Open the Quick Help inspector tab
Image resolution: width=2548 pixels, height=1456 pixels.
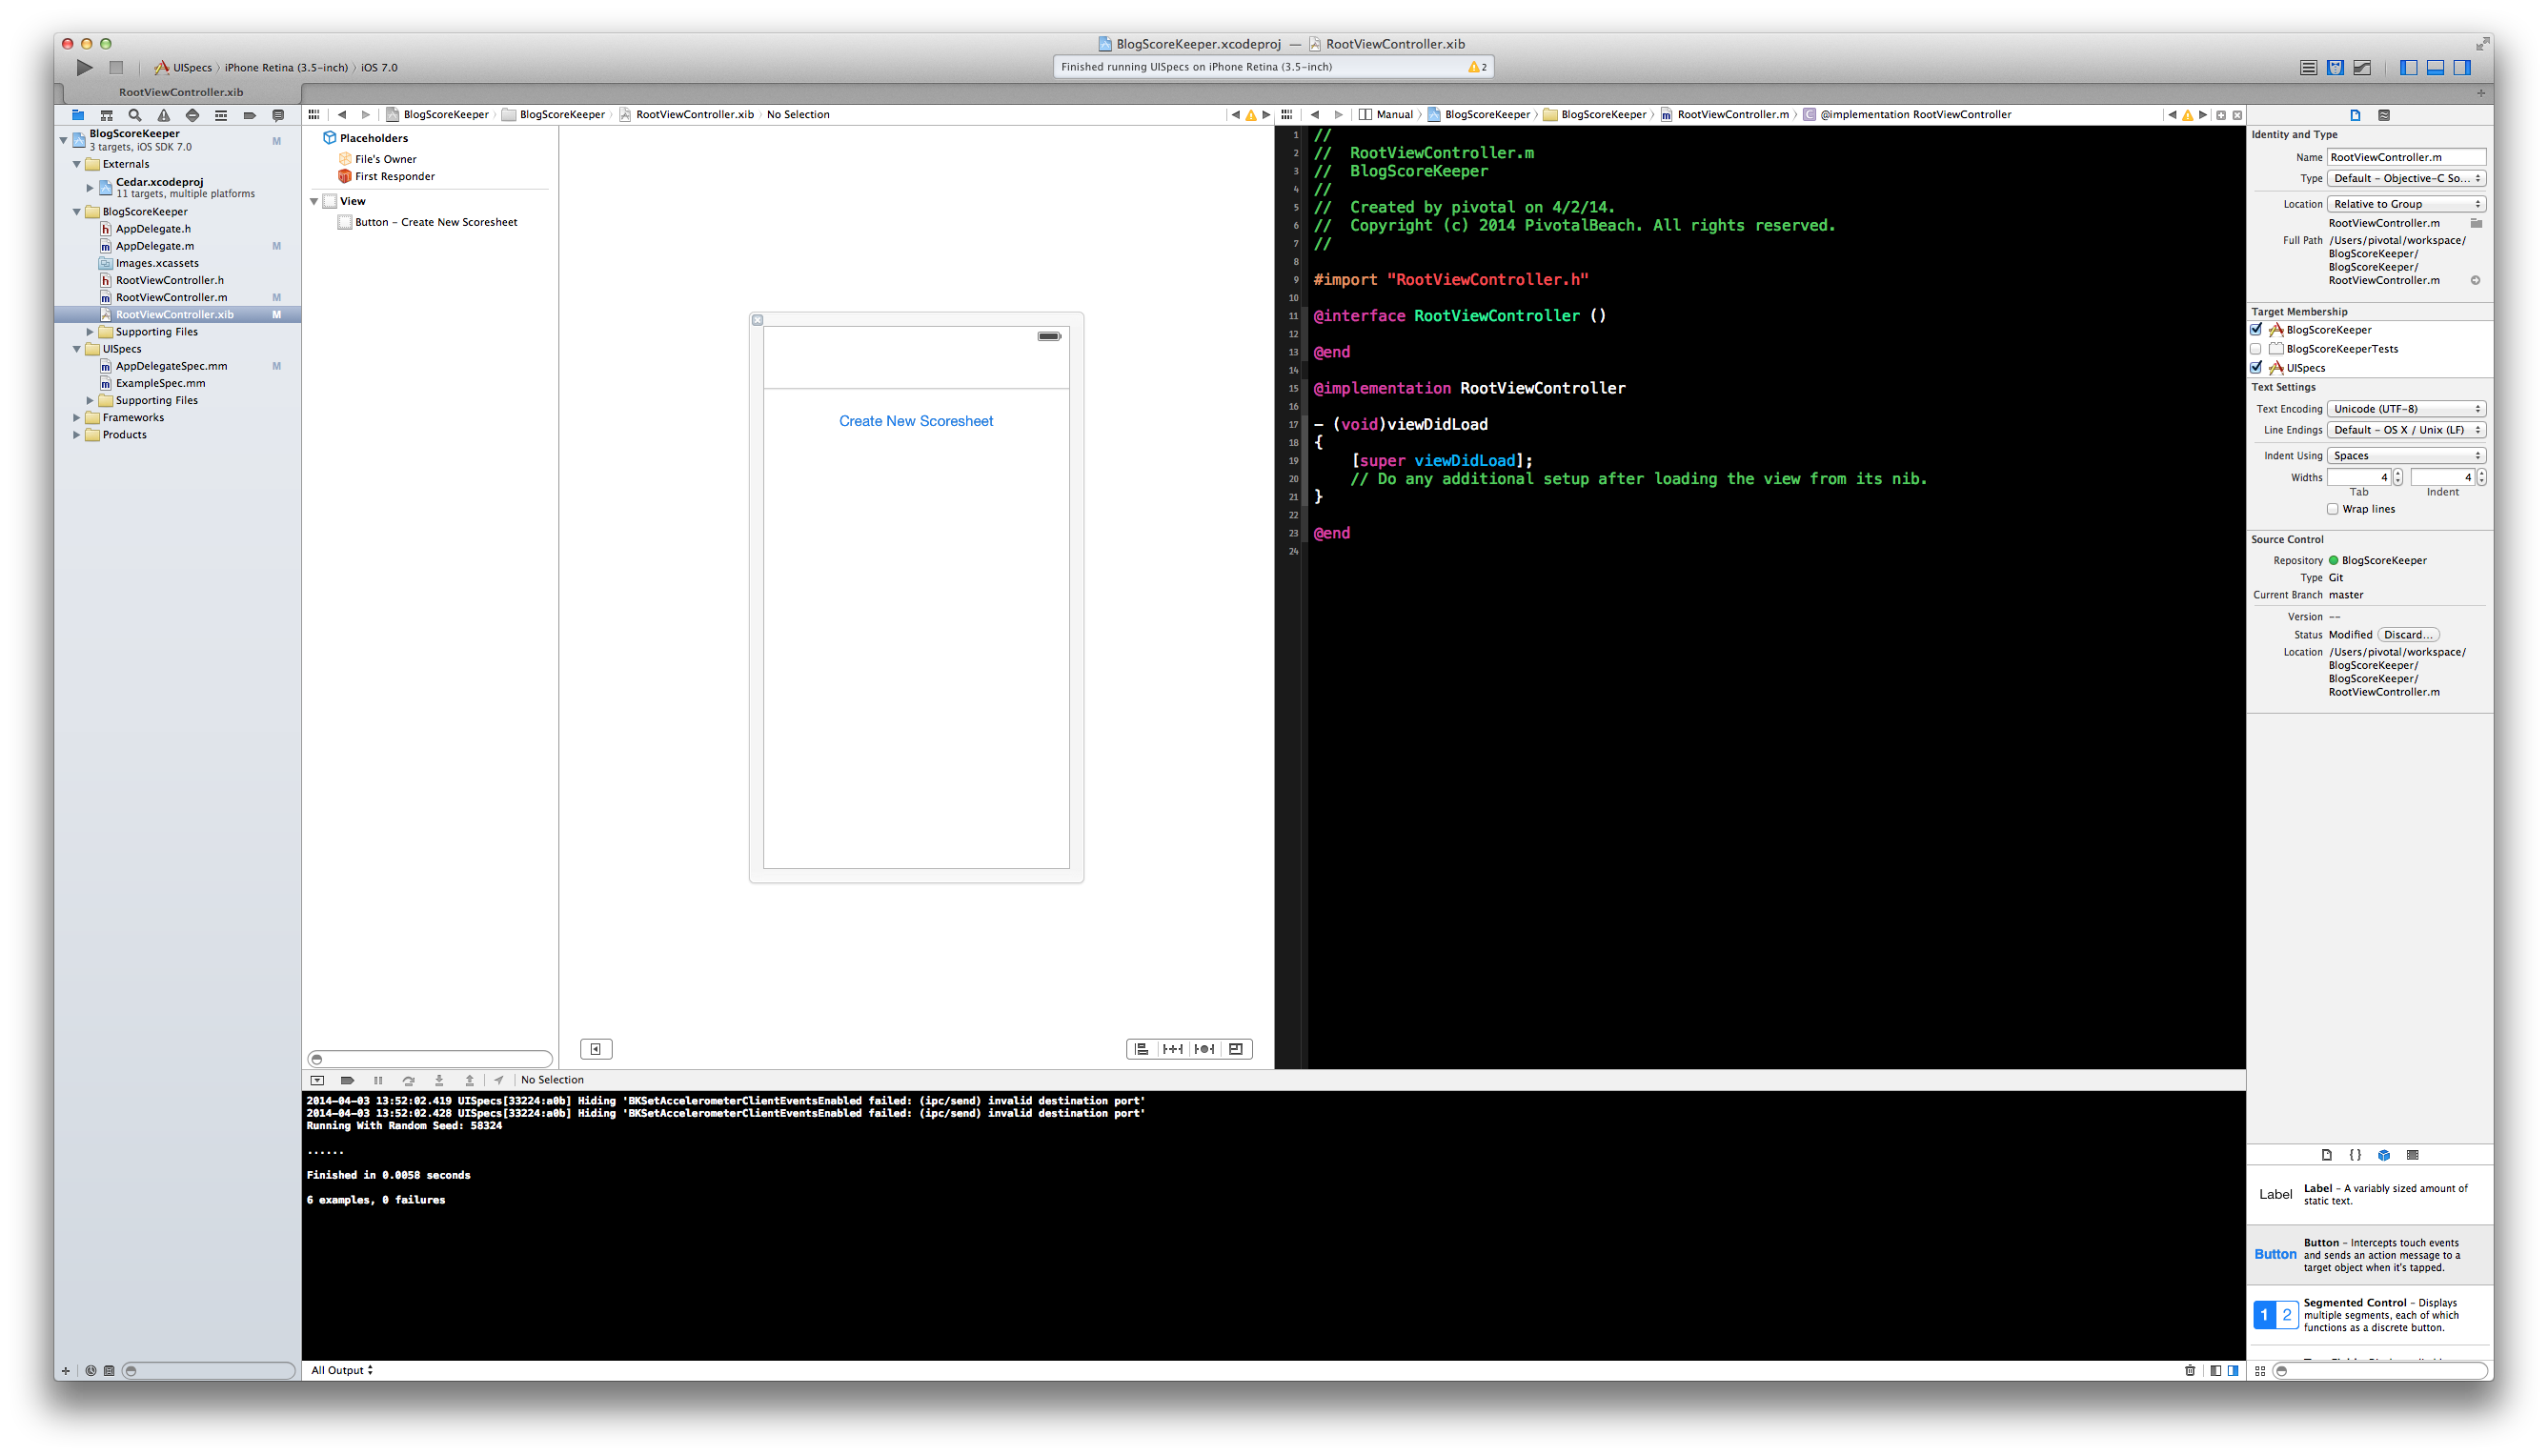2384,115
